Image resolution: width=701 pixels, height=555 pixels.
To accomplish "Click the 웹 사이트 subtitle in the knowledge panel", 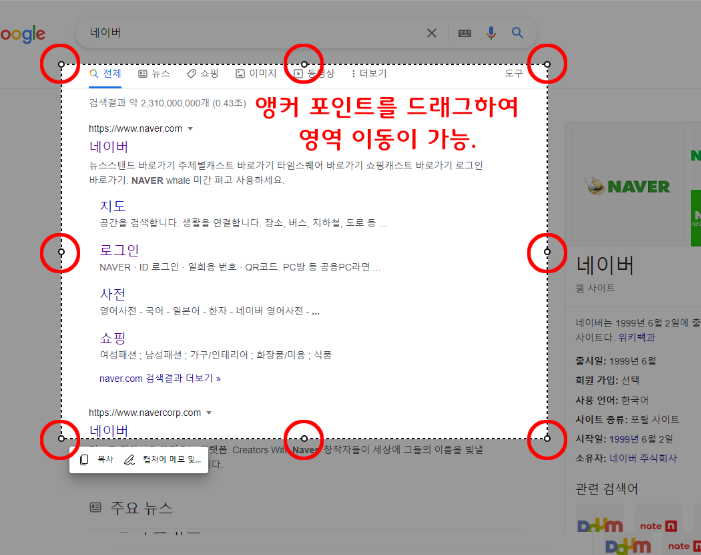I will [x=595, y=288].
